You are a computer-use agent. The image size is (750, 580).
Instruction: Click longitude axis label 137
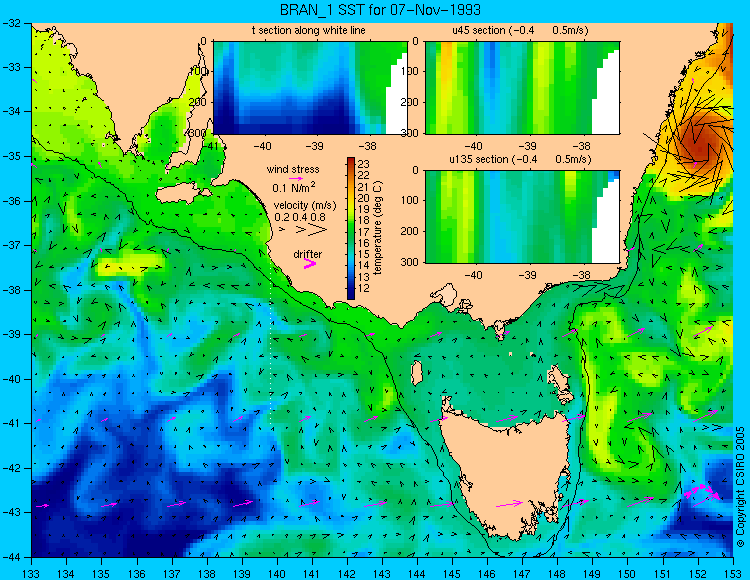tap(172, 573)
